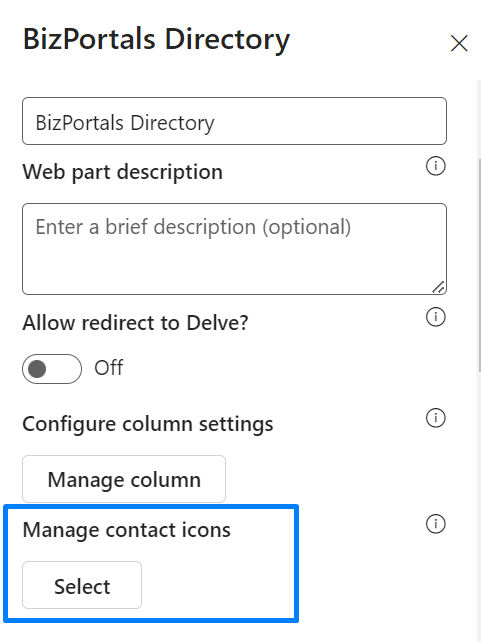Click the Off label beside the toggle
Image resolution: width=481 pixels, height=642 pixels.
click(109, 368)
